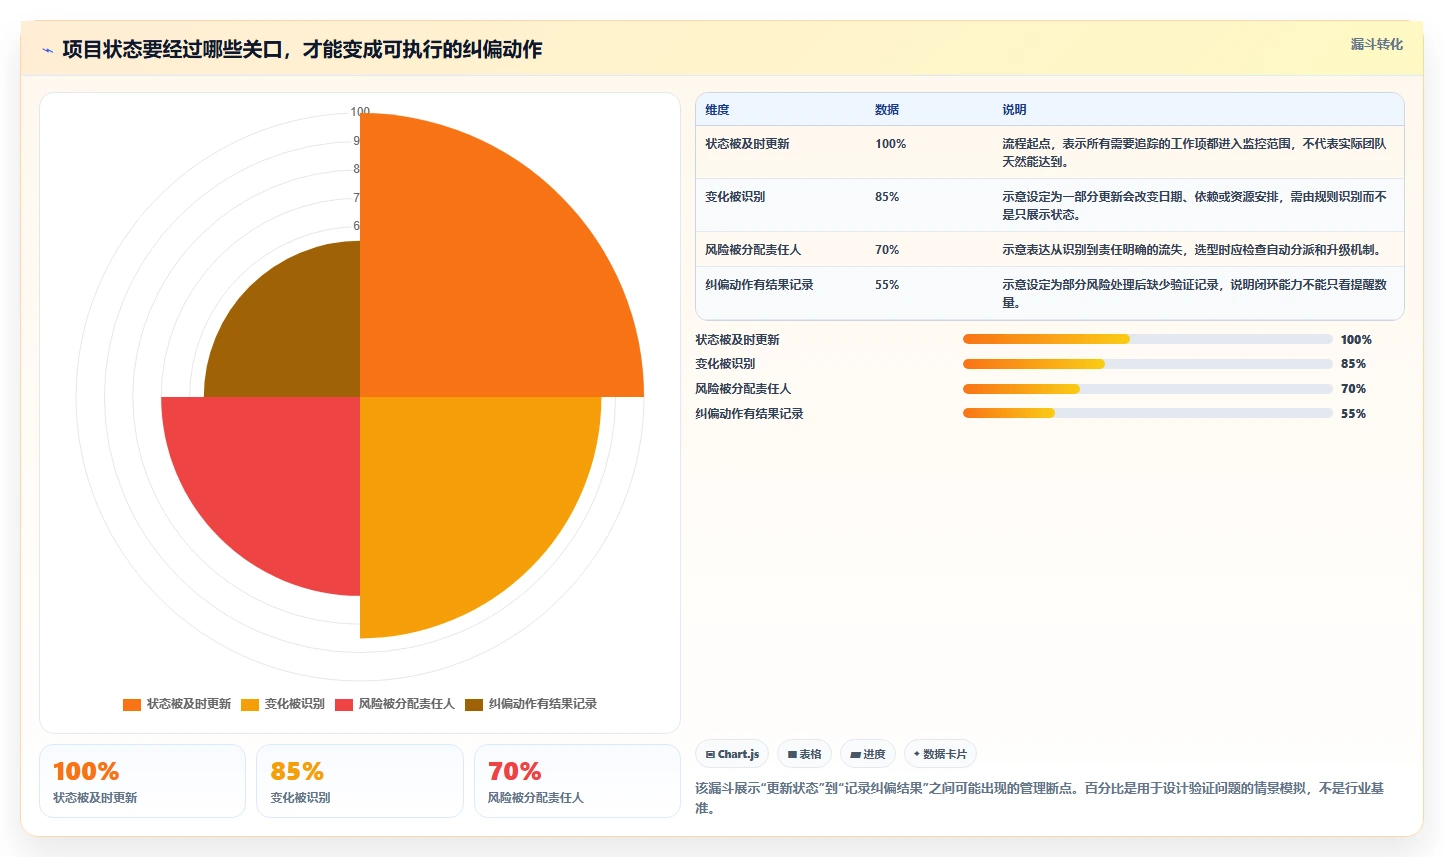Click the lightning icon beside the title
Image resolution: width=1444 pixels, height=857 pixels.
pyautogui.click(x=47, y=50)
